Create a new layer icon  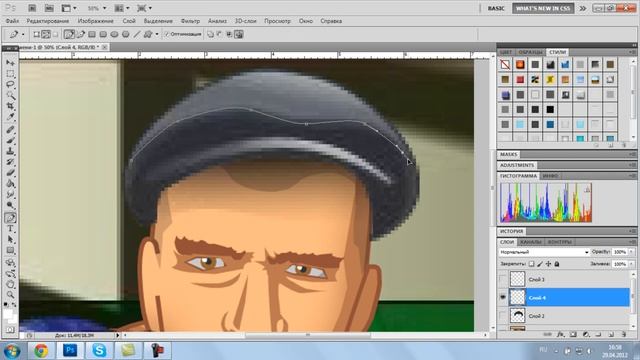(611, 335)
